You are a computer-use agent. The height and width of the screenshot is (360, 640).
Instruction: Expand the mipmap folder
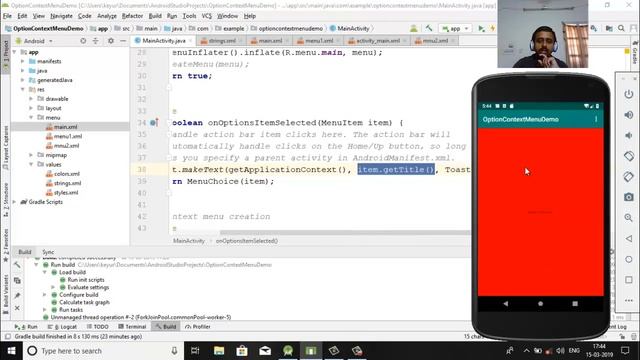pyautogui.click(x=31, y=155)
